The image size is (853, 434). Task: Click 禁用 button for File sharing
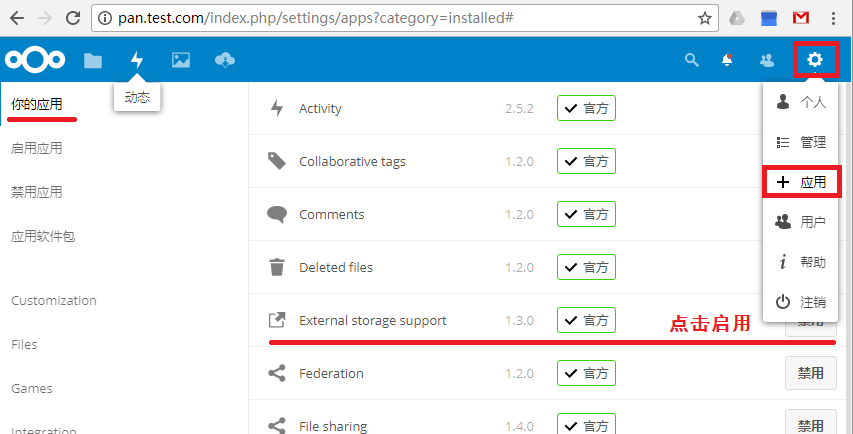810,424
